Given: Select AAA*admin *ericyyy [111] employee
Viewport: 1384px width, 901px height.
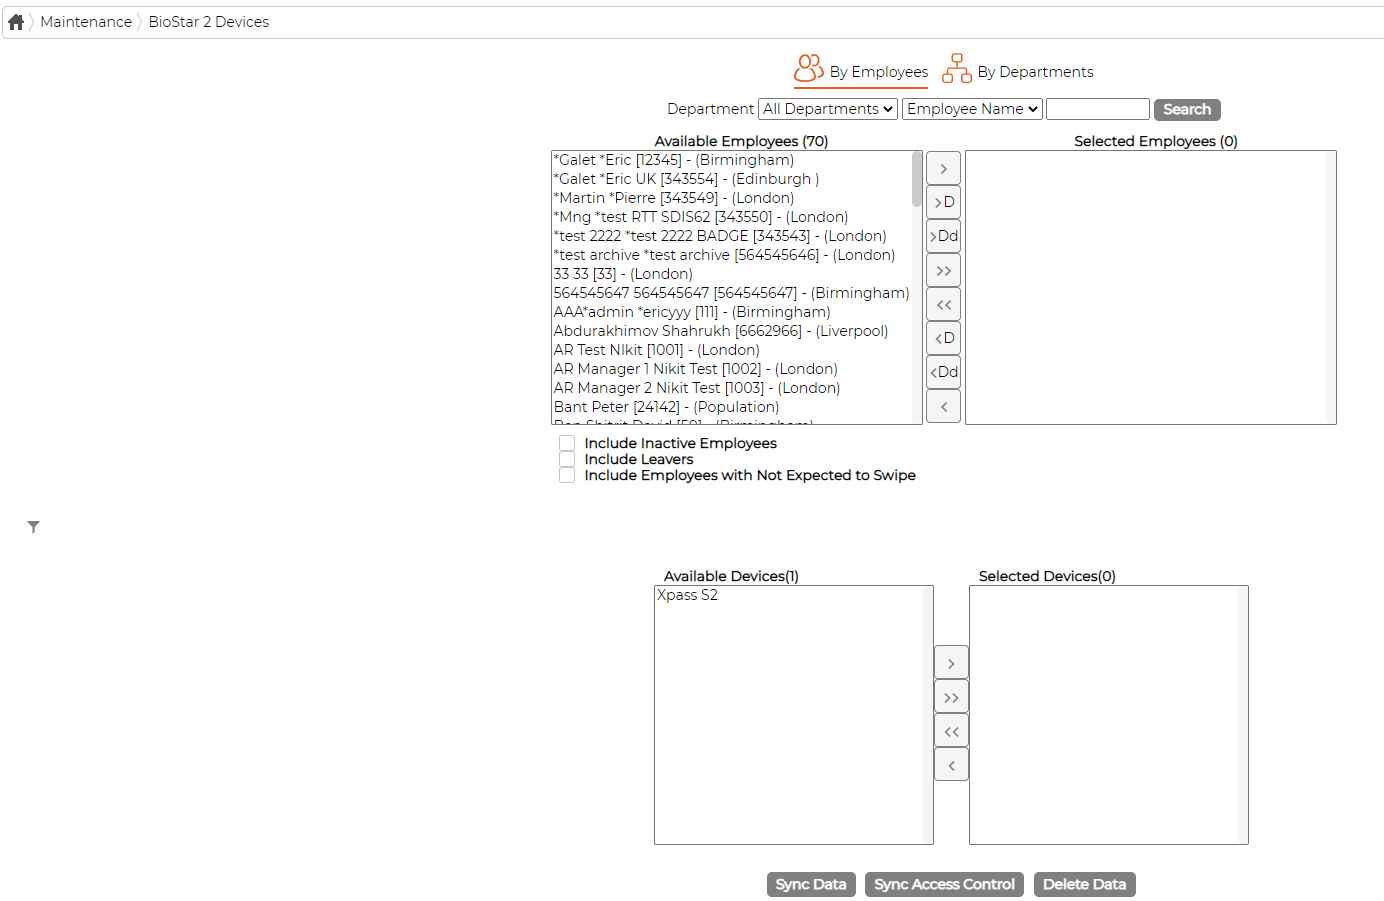Looking at the screenshot, I should coord(732,312).
